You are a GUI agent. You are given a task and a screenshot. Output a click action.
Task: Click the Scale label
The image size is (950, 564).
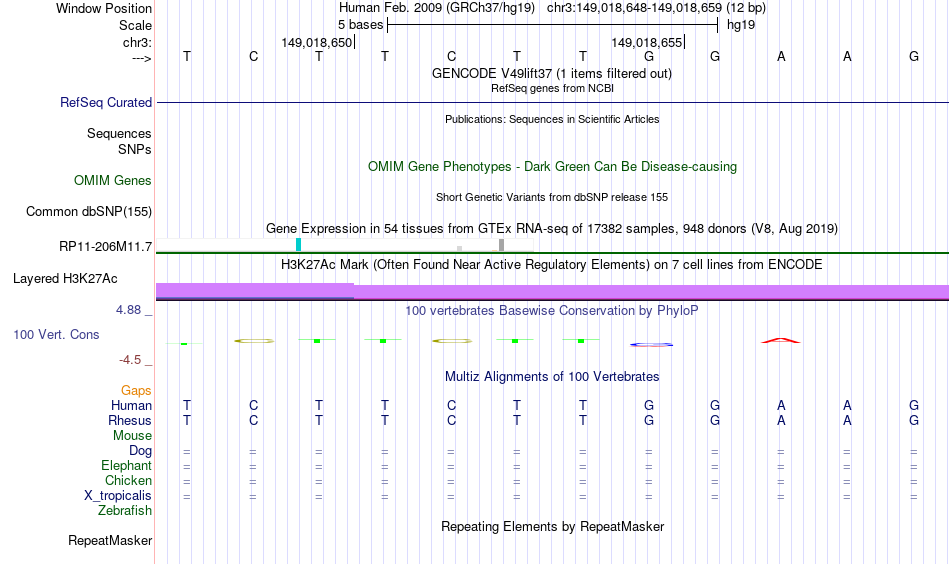135,25
